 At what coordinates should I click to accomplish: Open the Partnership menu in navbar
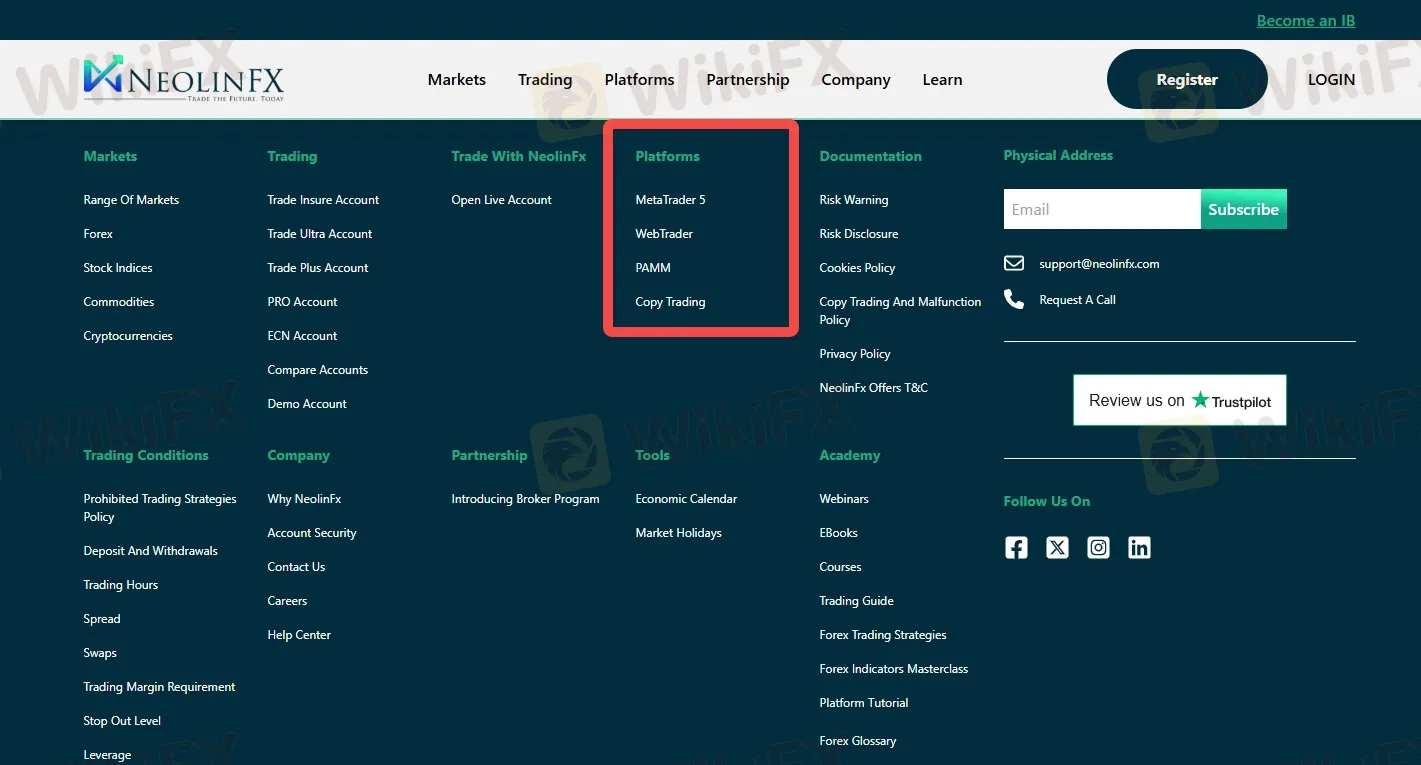click(x=748, y=80)
